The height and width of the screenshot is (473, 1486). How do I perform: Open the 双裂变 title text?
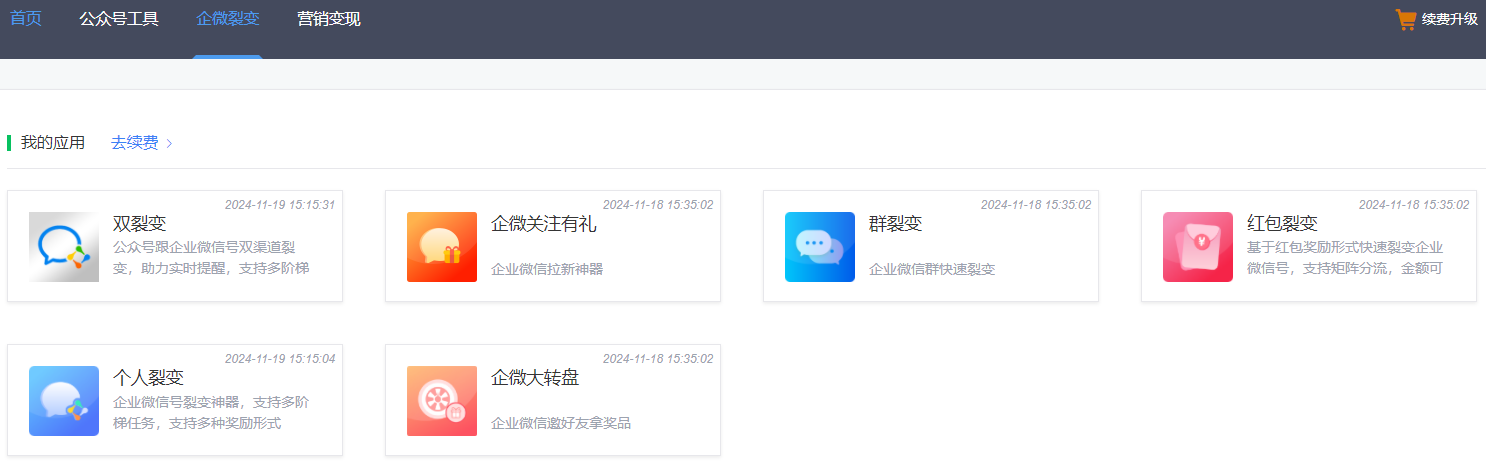[x=139, y=224]
